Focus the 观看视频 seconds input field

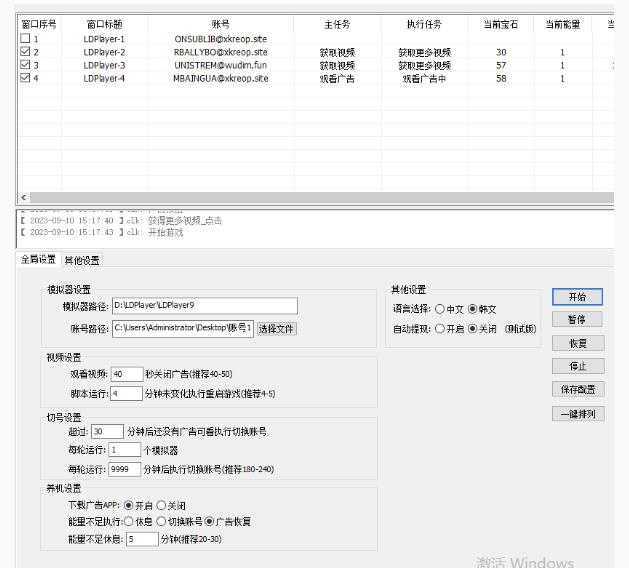[x=127, y=374]
